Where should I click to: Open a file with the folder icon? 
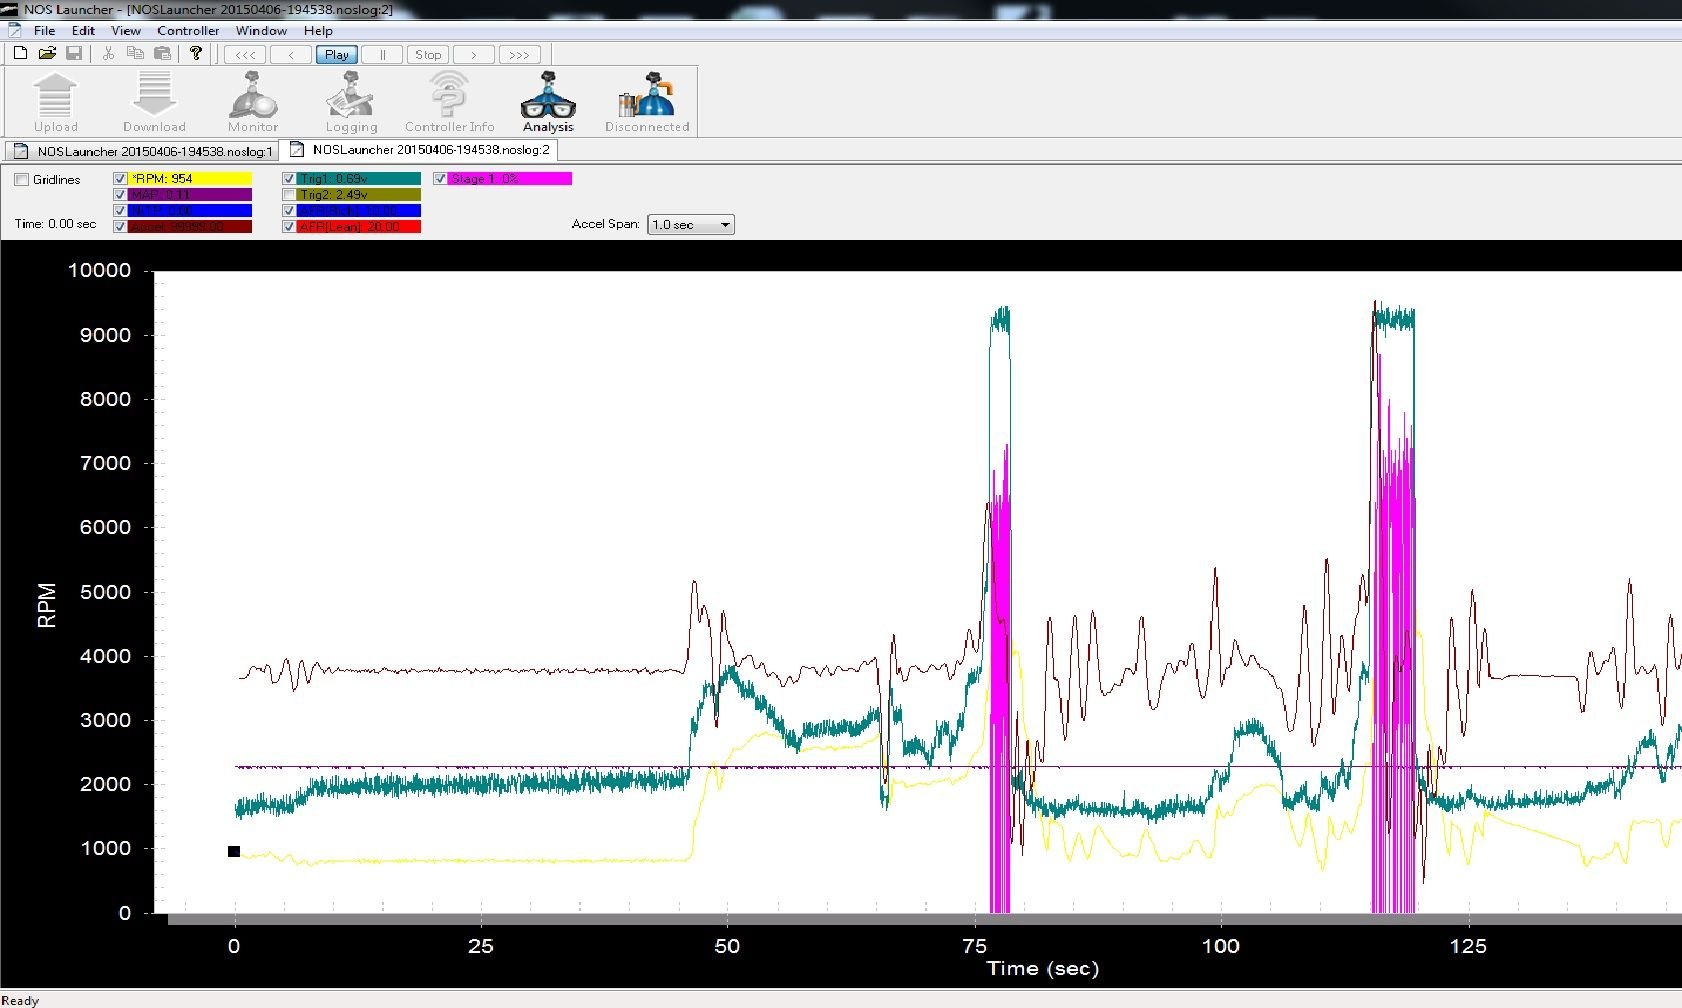[47, 54]
